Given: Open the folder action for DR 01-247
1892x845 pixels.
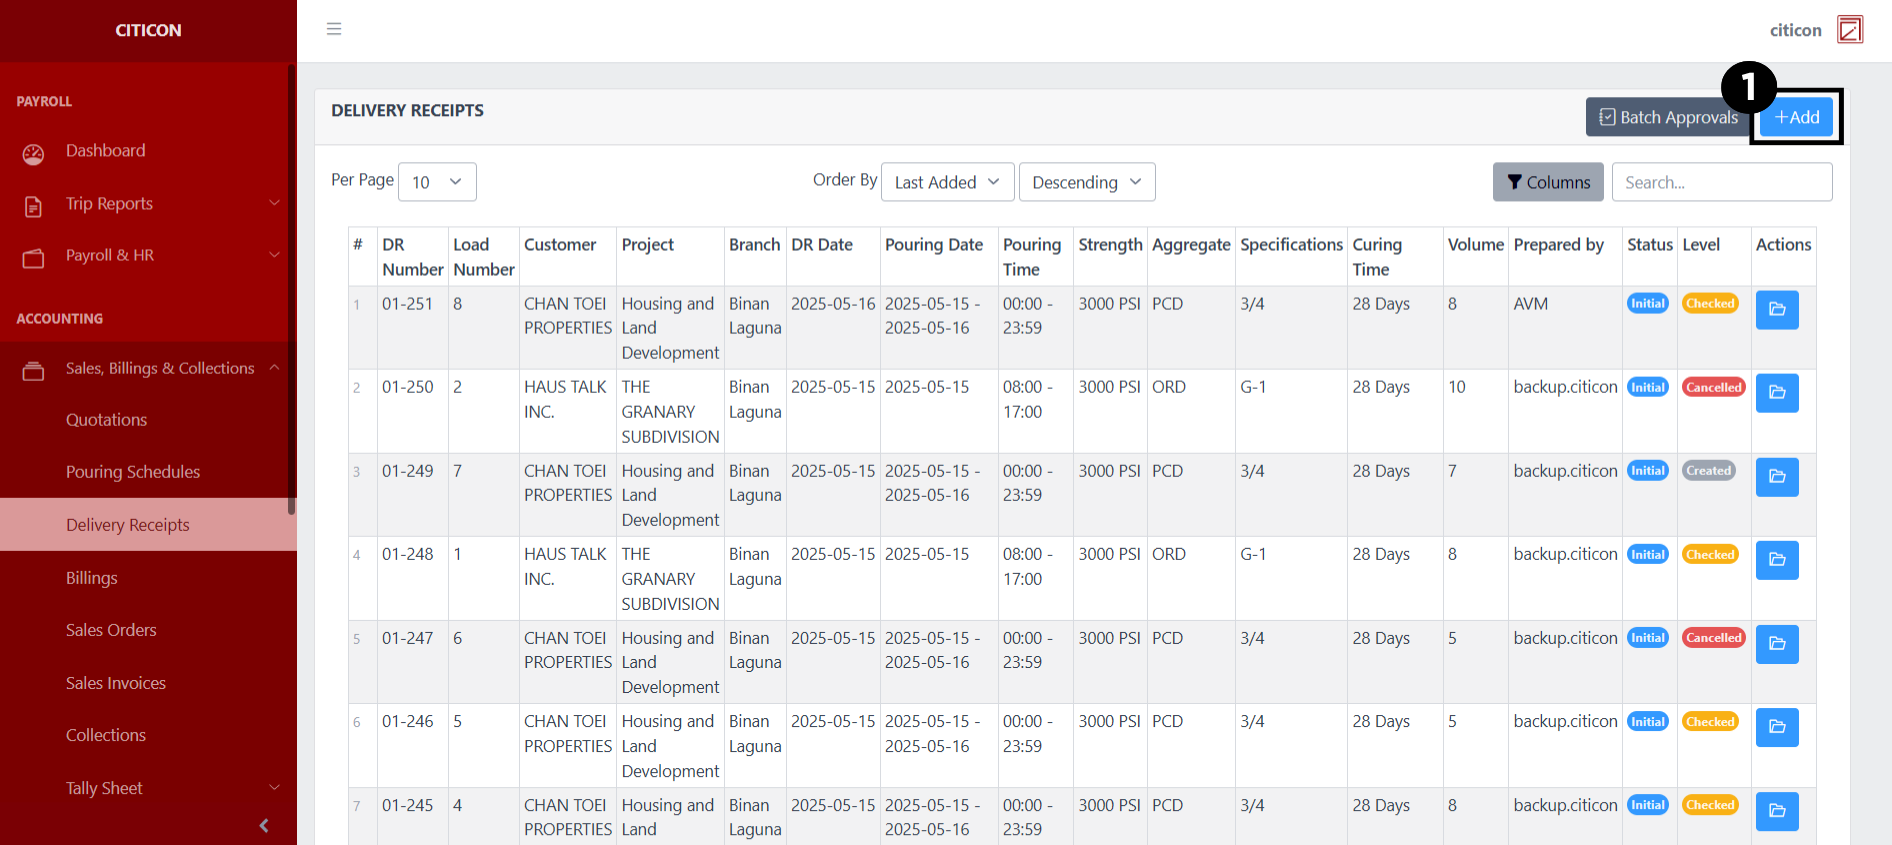Looking at the screenshot, I should 1776,644.
